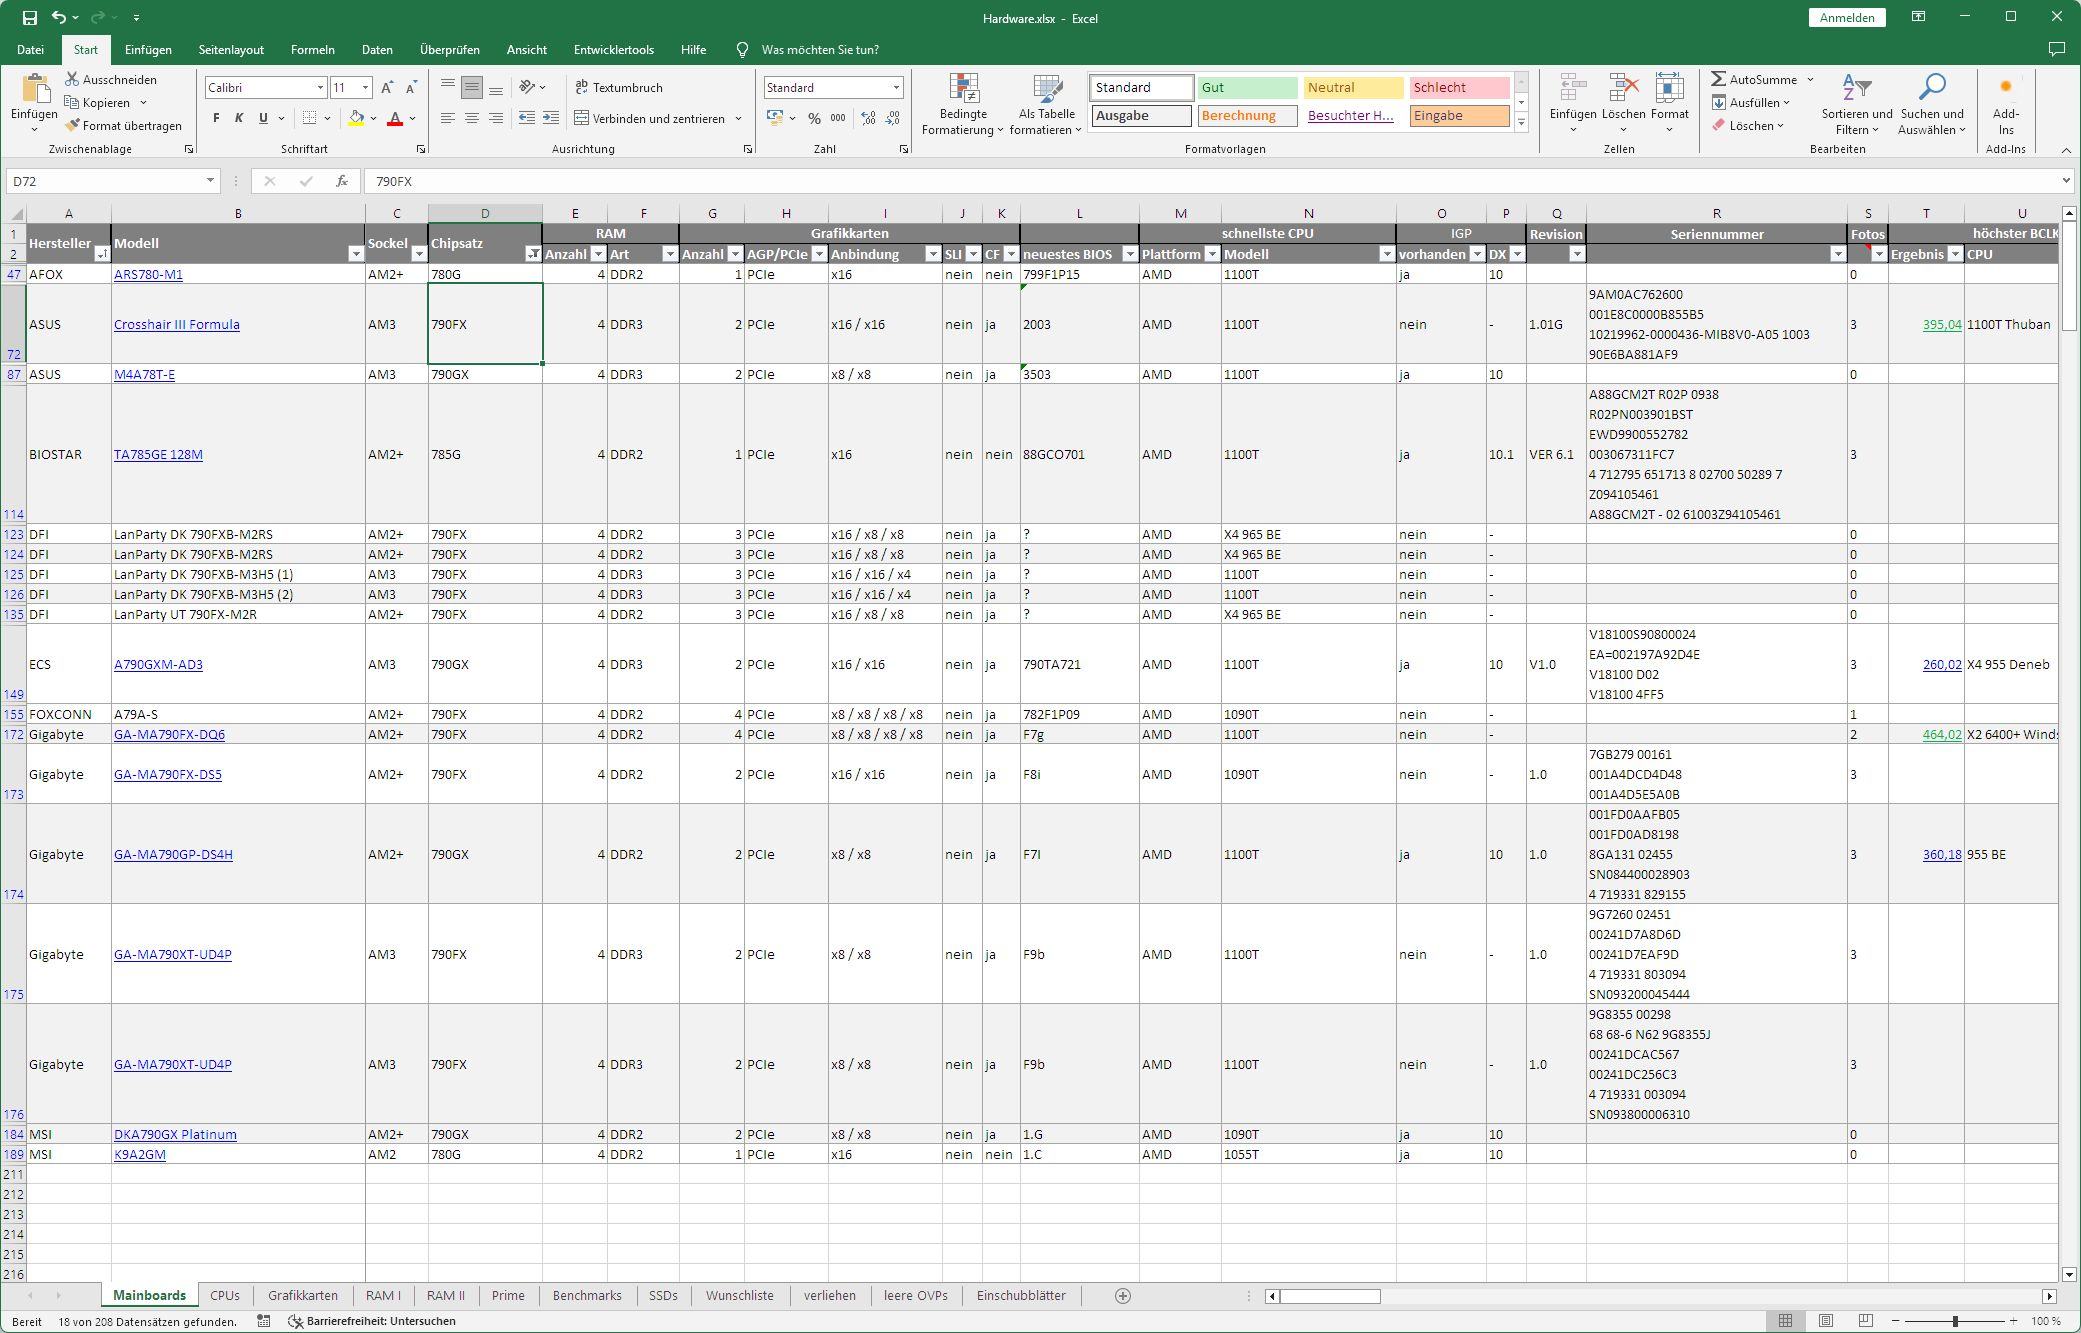
Task: Open Als Tabelle formatieren icon
Action: tap(1047, 89)
